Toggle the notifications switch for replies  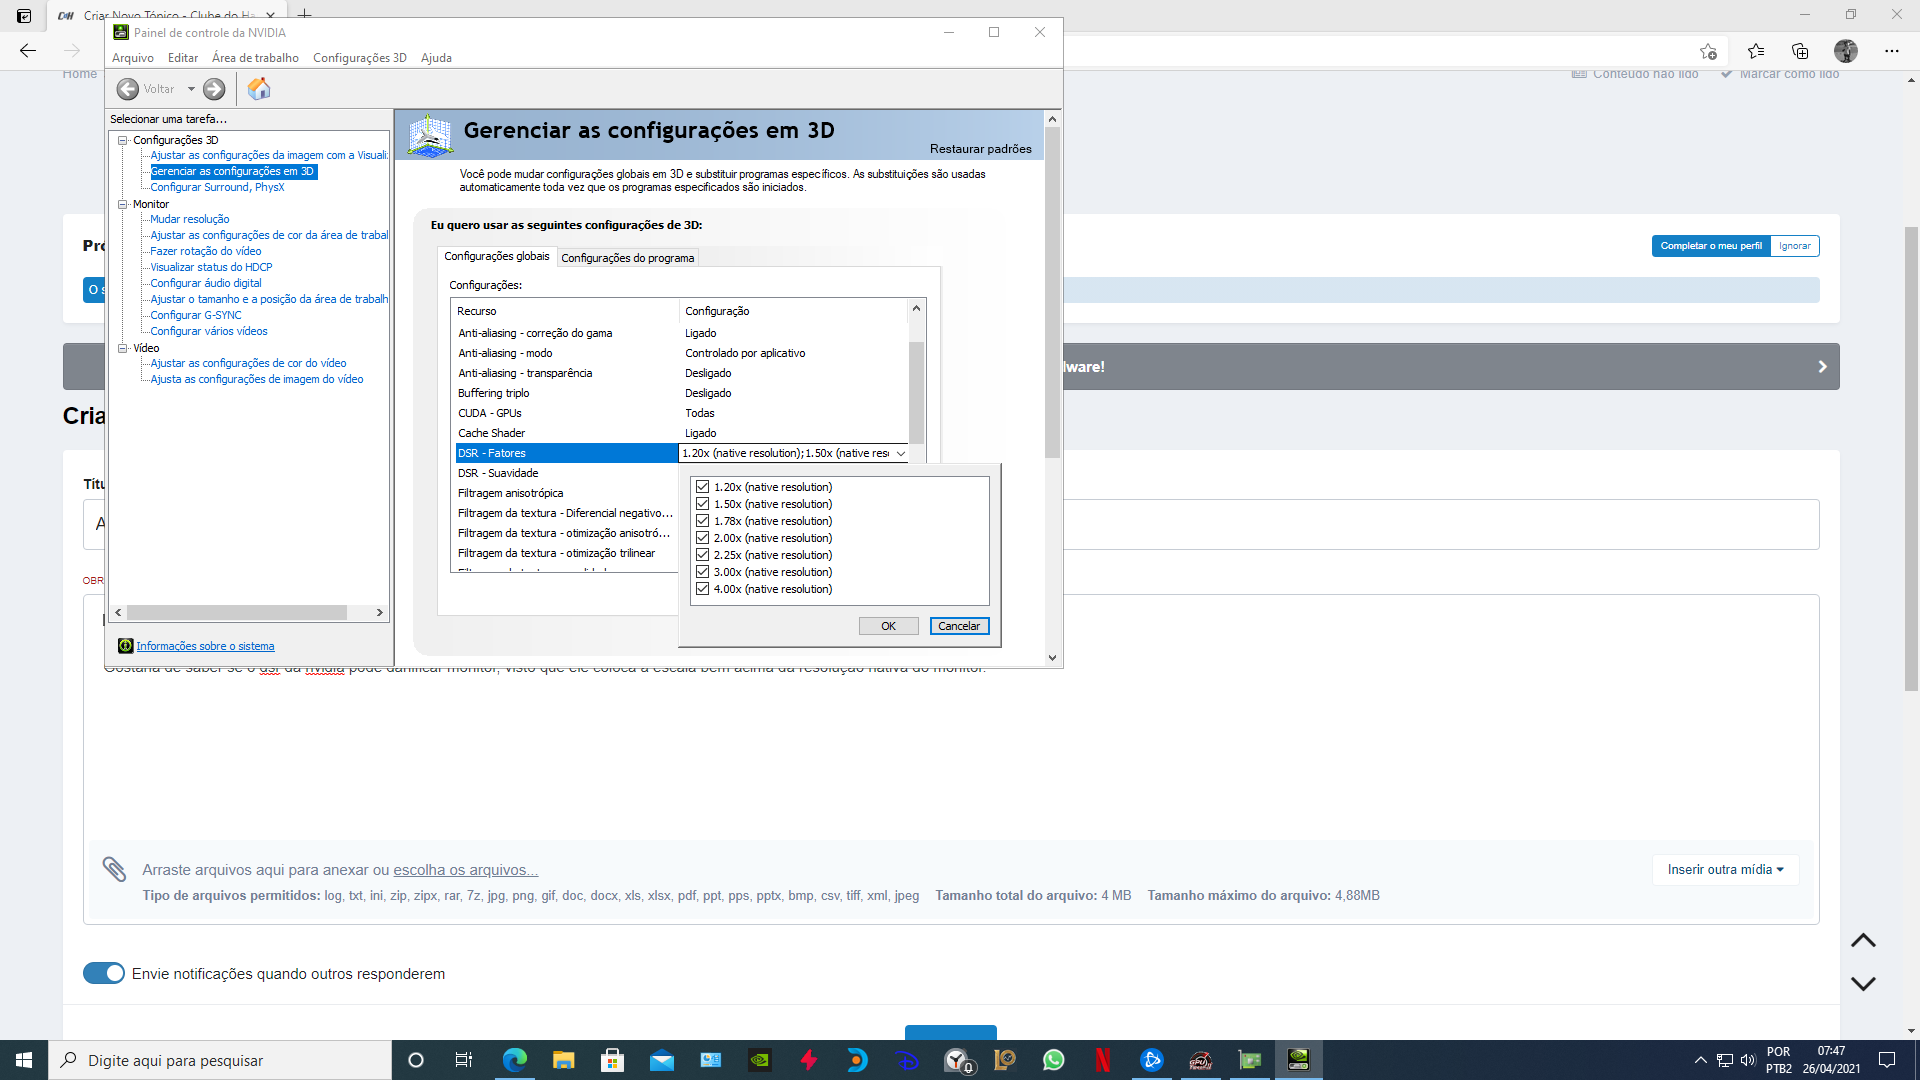pos(104,973)
